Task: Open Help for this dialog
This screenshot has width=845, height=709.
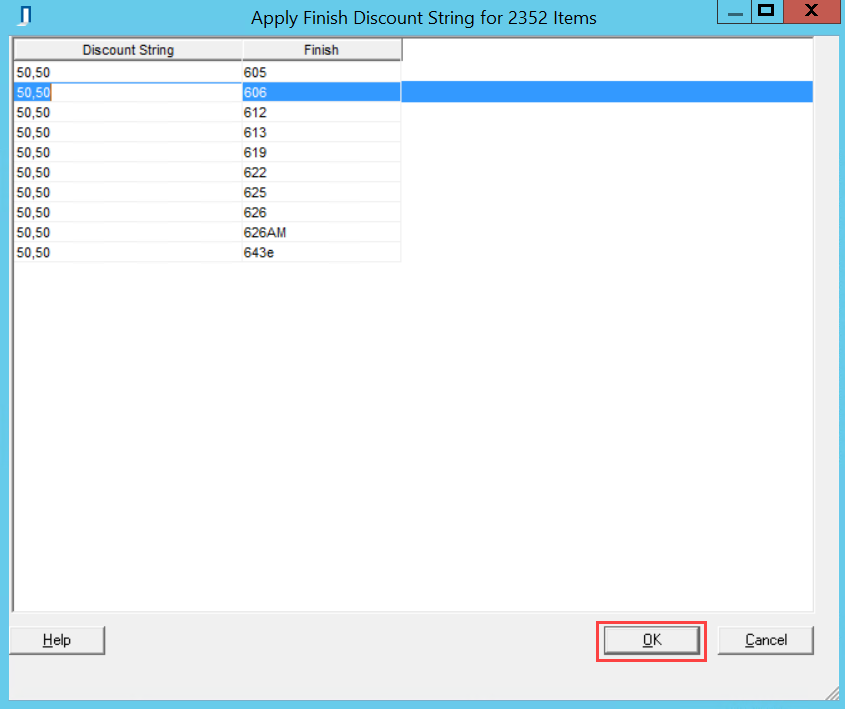Action: (57, 640)
